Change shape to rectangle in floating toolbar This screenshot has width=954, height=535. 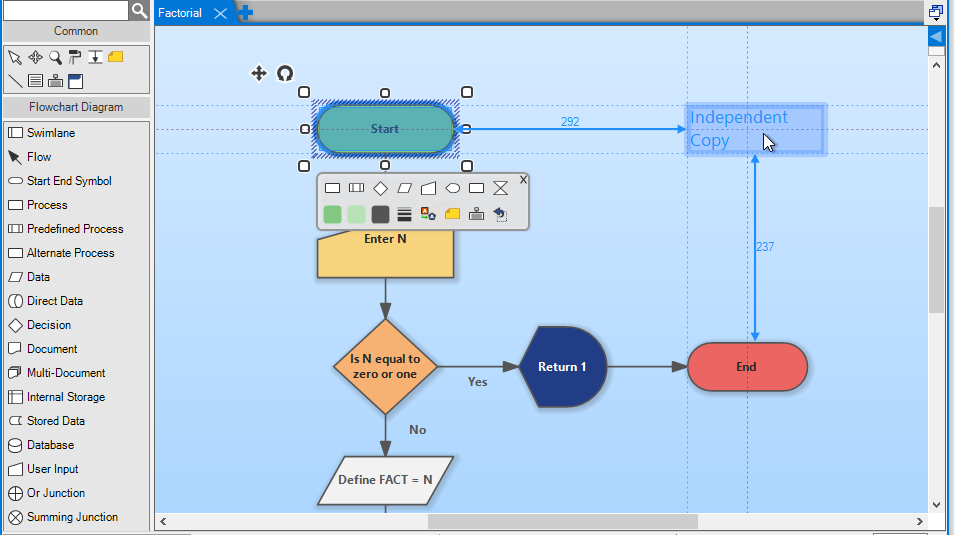tap(332, 188)
